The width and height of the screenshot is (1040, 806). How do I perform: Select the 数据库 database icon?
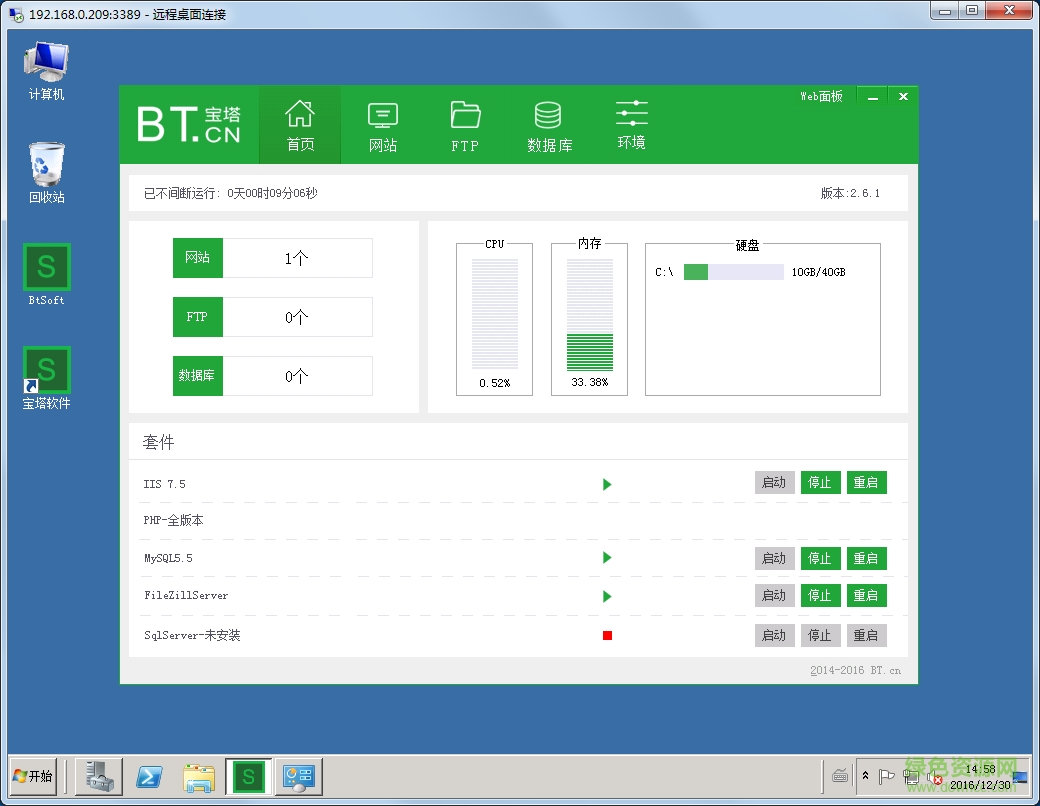click(549, 126)
